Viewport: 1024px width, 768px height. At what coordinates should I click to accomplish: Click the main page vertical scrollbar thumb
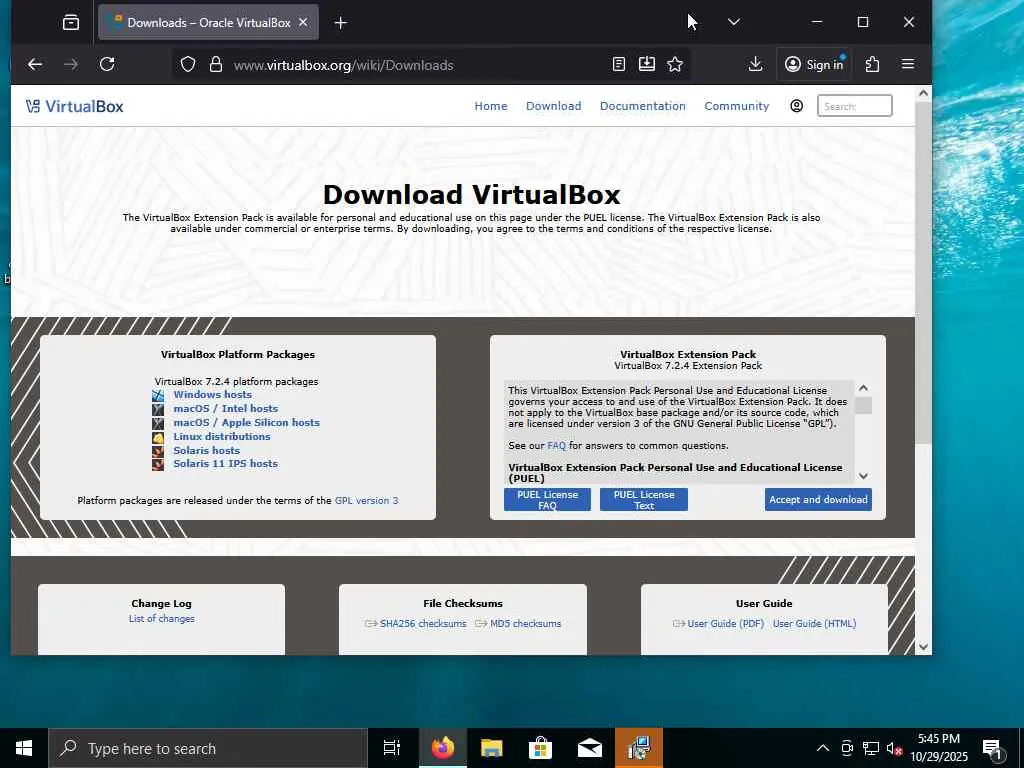tap(923, 273)
